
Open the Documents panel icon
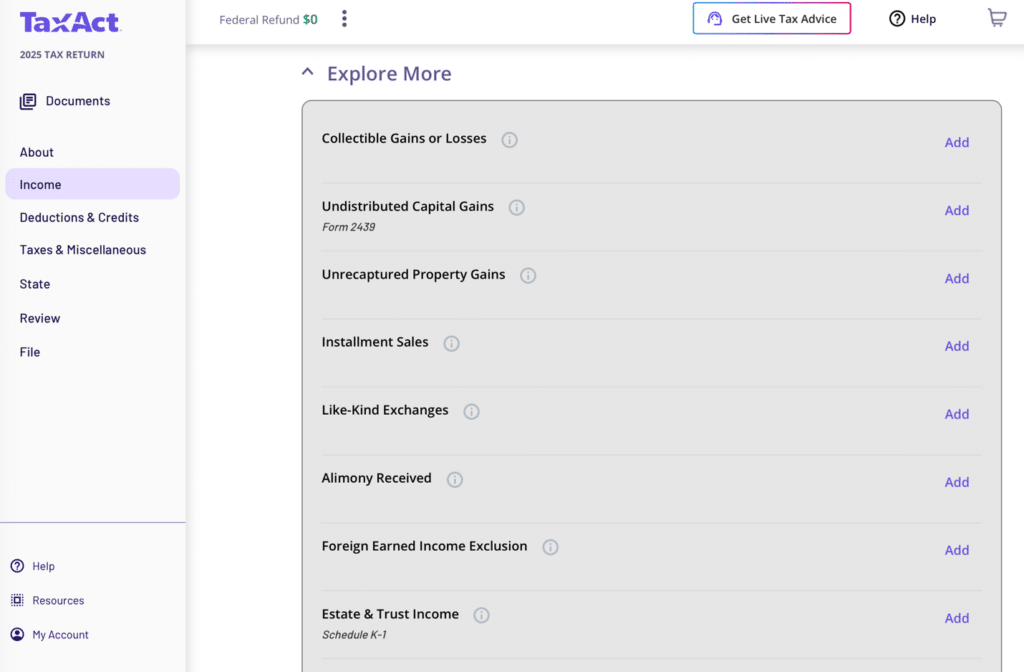coord(27,100)
